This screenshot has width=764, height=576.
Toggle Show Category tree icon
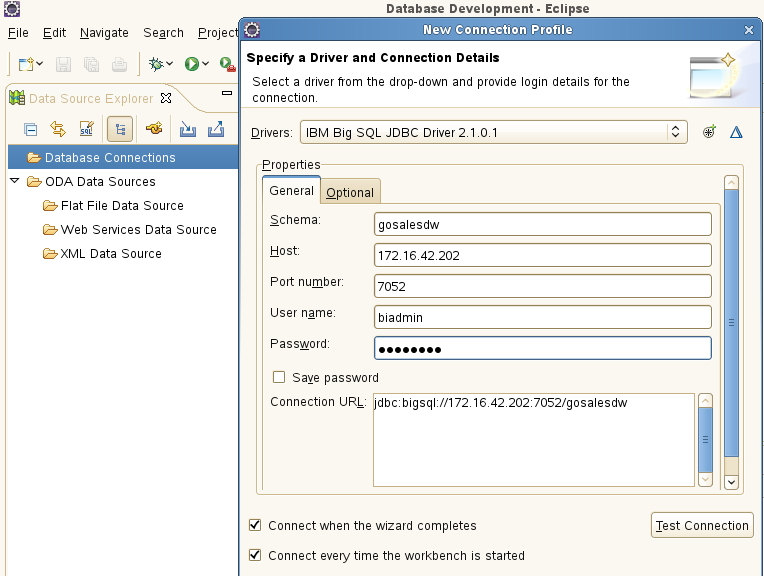coord(120,129)
